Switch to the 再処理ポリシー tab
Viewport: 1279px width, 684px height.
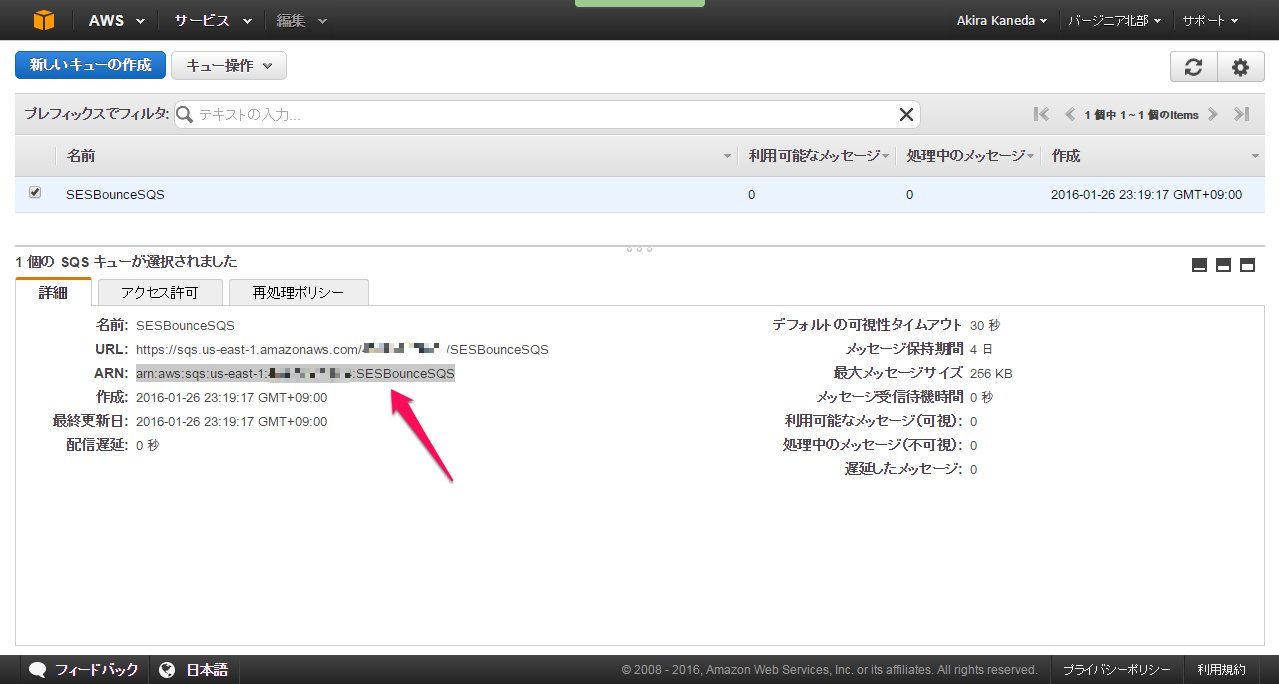[x=298, y=292]
